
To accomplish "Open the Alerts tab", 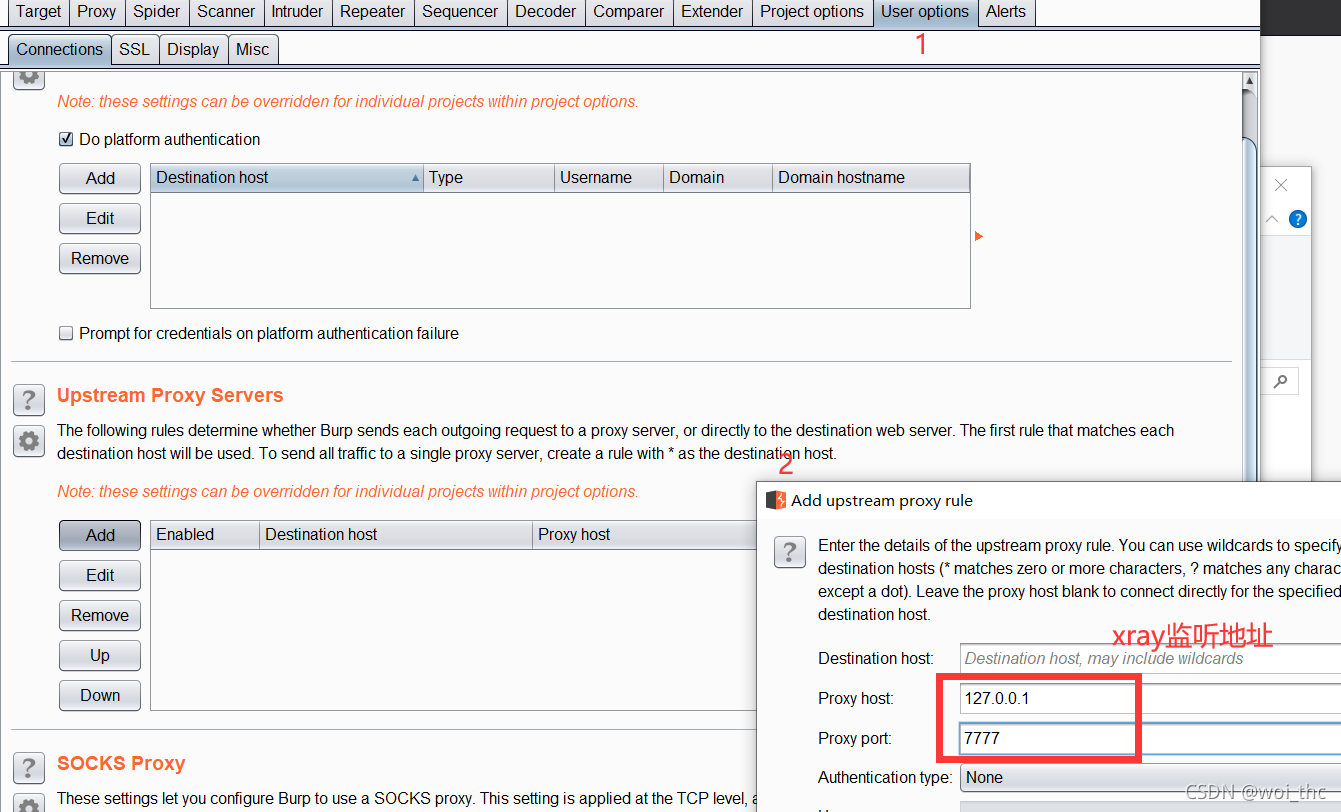I will tap(1006, 12).
